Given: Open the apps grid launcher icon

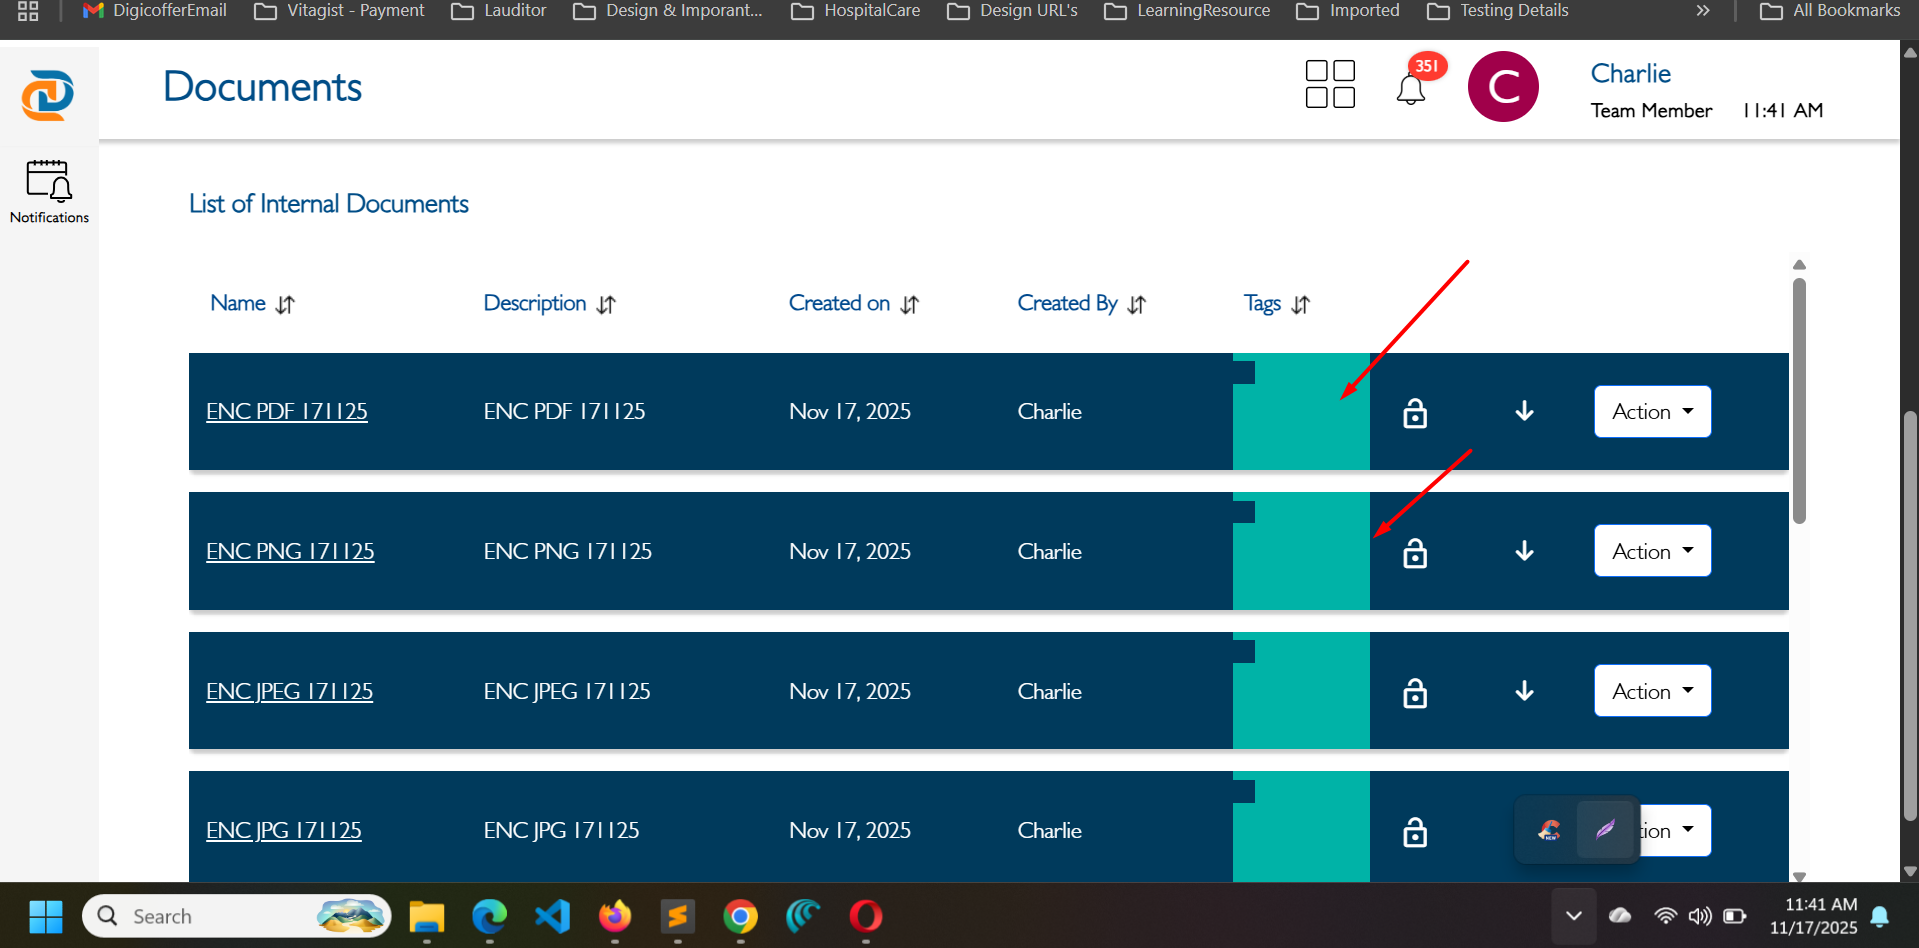Looking at the screenshot, I should [1329, 85].
